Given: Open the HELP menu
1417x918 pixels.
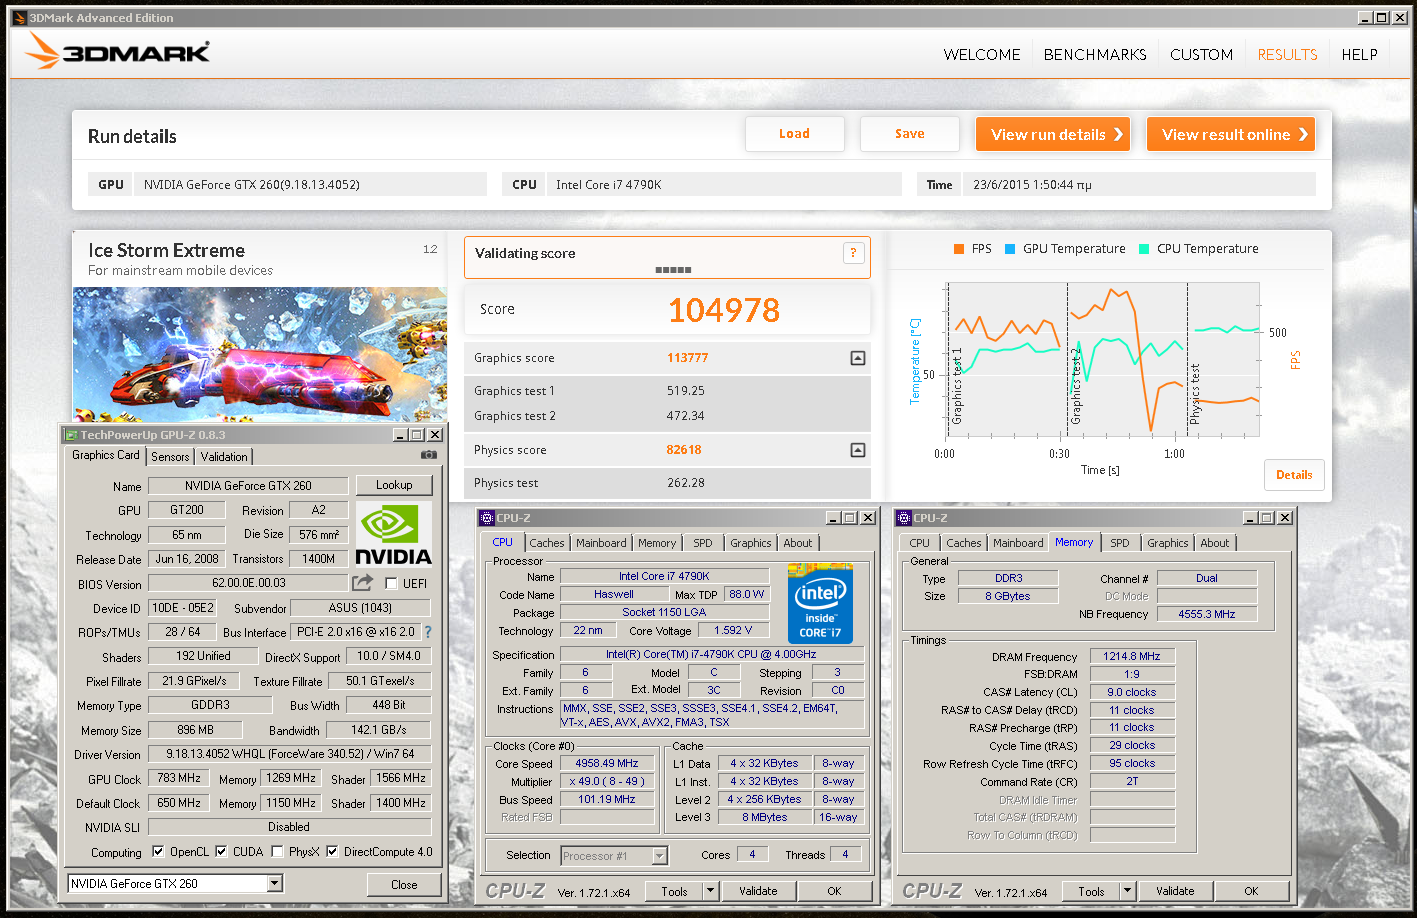Looking at the screenshot, I should pos(1359,55).
